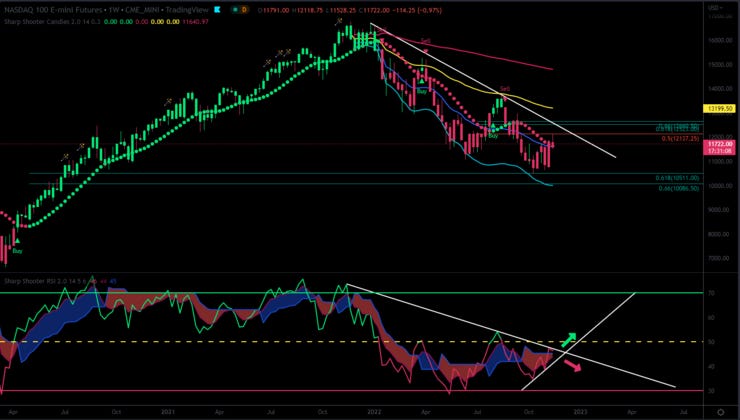740x420 pixels.
Task: Click 8000.00 on the price scale
Action: coord(720,235)
